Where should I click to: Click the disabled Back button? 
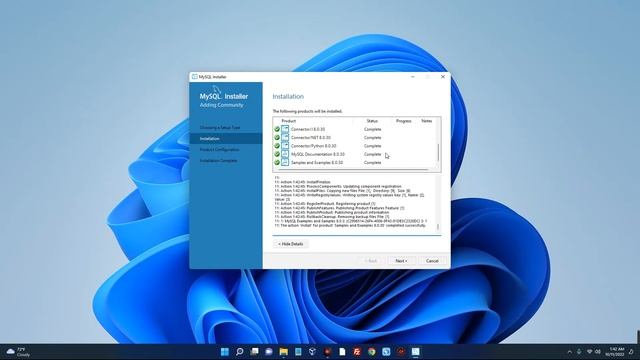371,261
